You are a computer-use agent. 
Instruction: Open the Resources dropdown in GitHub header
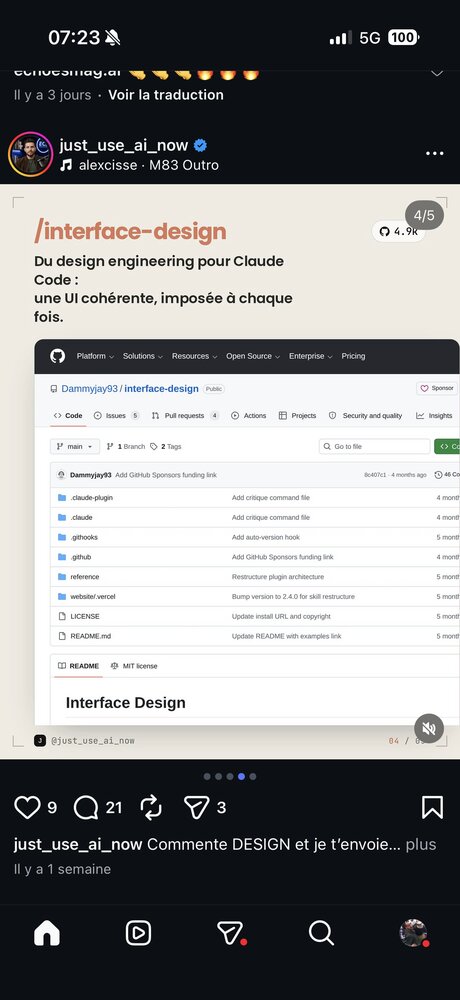[195, 356]
